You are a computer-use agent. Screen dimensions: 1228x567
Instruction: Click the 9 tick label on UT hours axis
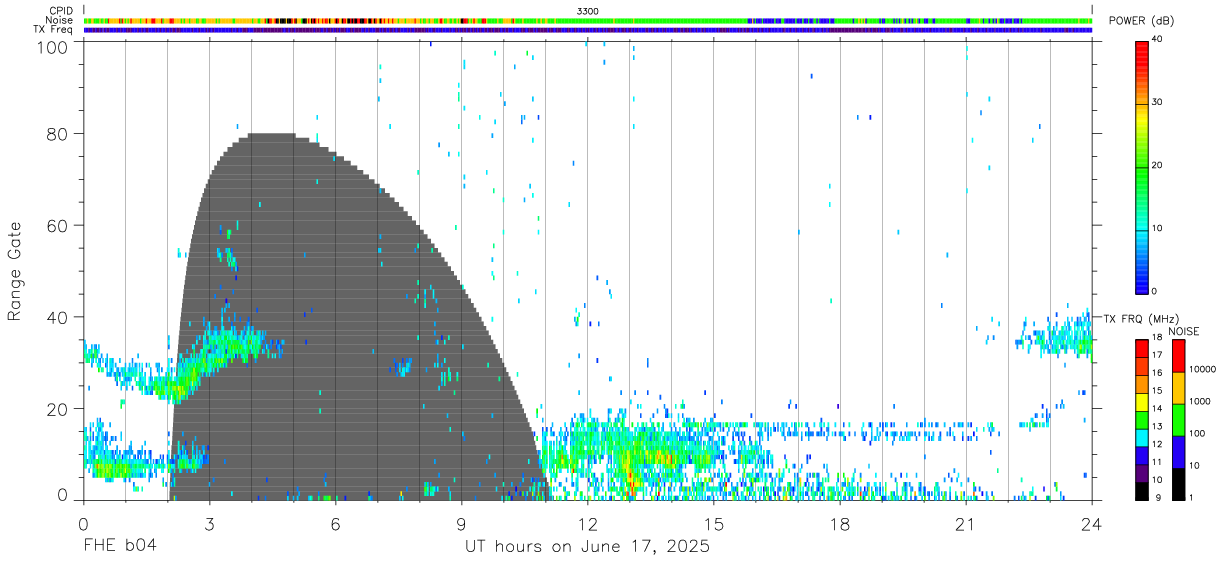point(461,524)
